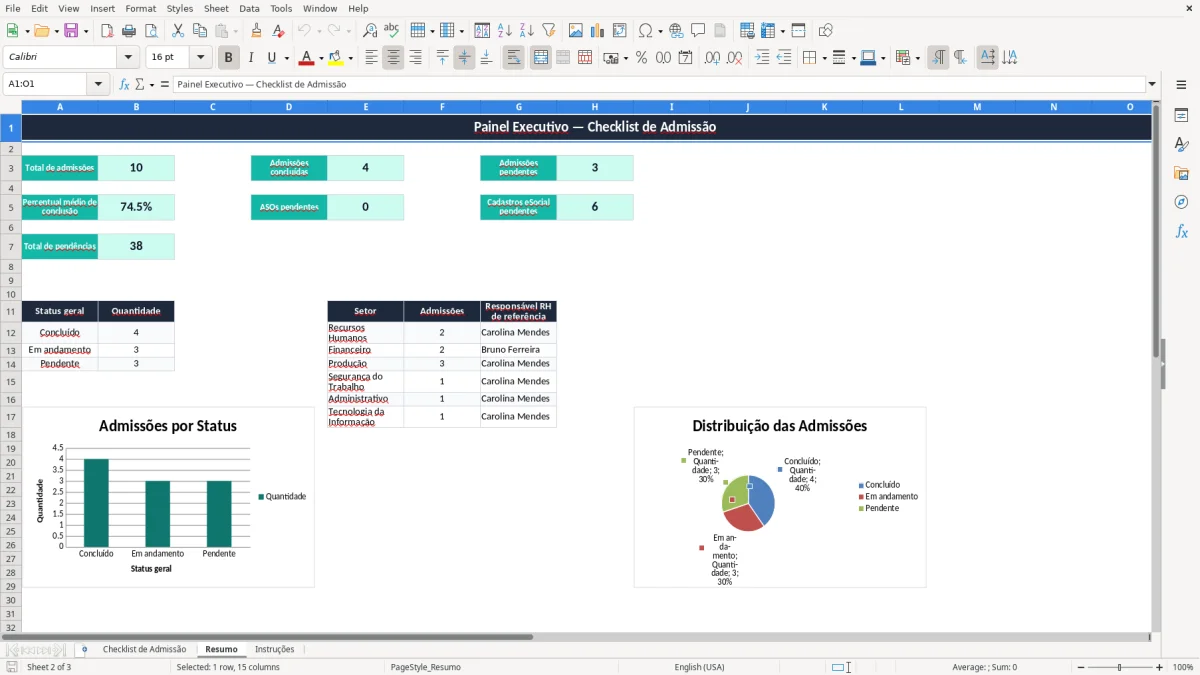Toggle Bold formatting
Image resolution: width=1200 pixels, height=675 pixels.
(x=229, y=58)
